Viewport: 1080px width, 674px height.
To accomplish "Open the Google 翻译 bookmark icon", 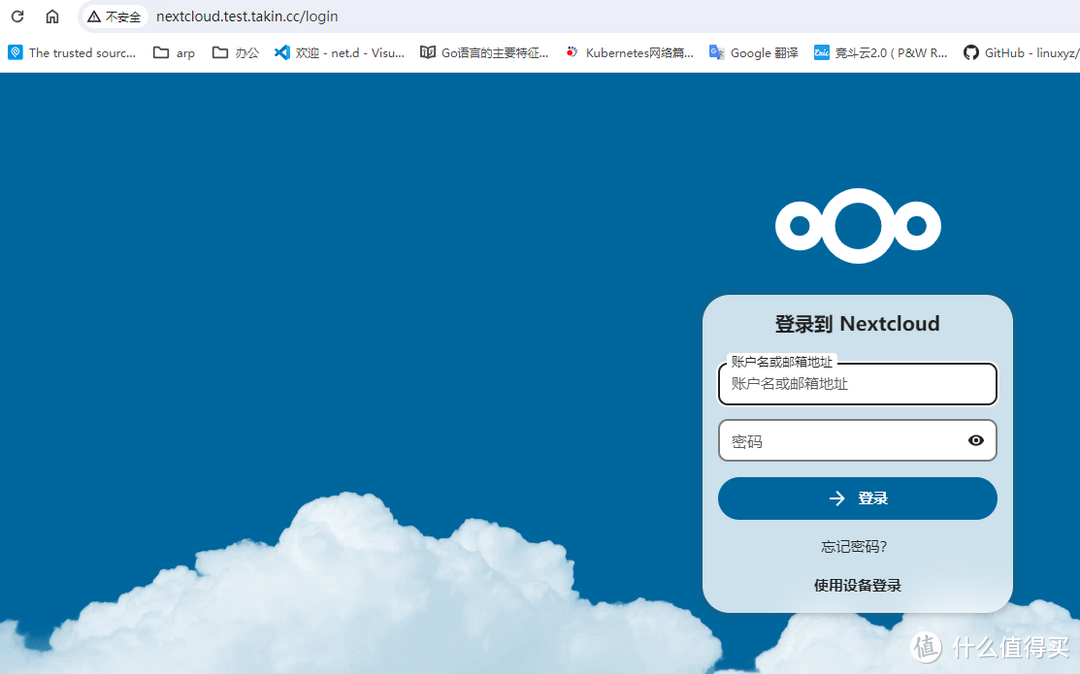I will 716,52.
